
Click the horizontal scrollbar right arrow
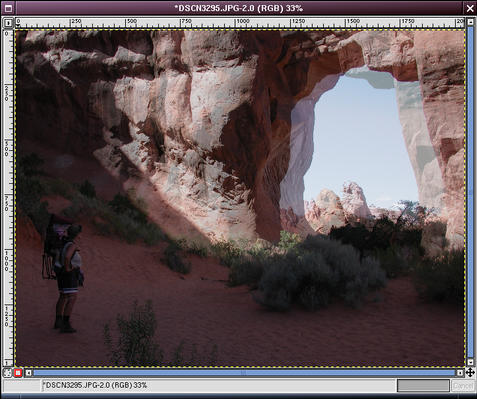pyautogui.click(x=460, y=373)
